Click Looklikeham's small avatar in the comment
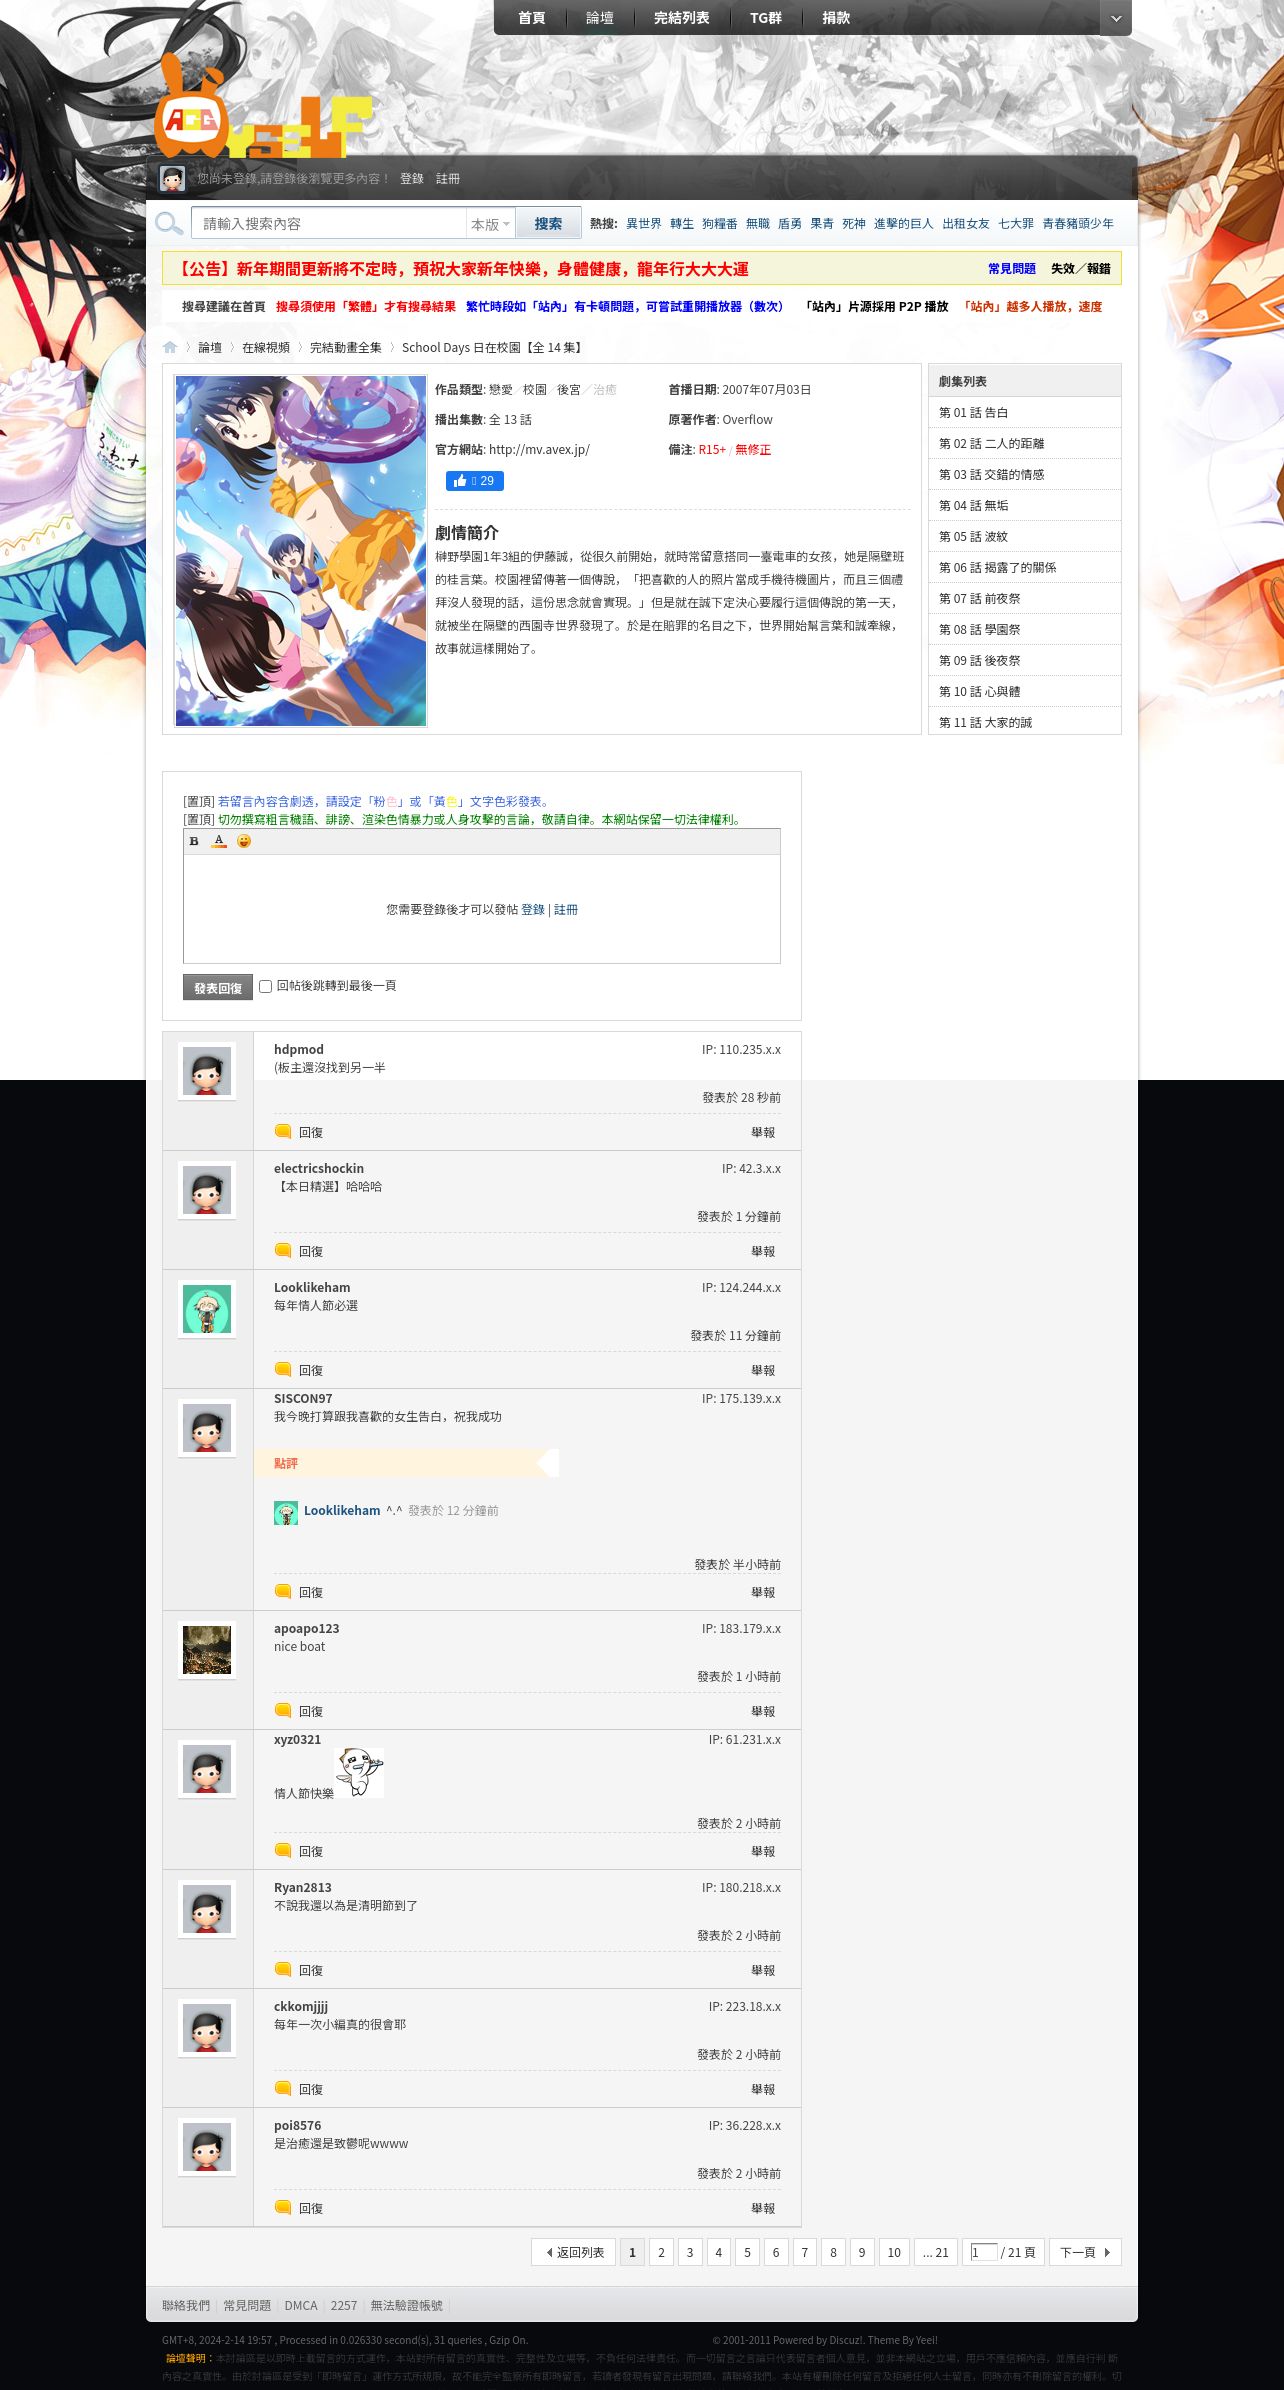1284x2390 pixels. [x=286, y=1513]
